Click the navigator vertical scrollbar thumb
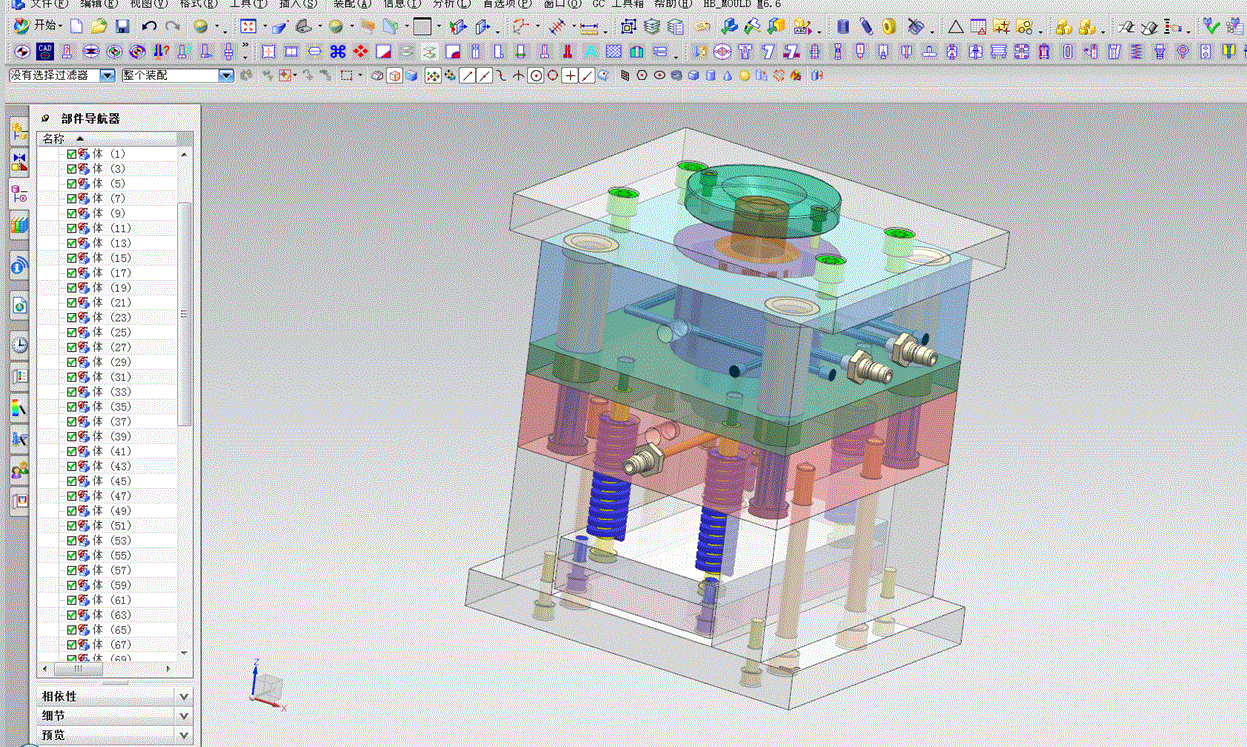Image resolution: width=1247 pixels, height=747 pixels. (184, 313)
